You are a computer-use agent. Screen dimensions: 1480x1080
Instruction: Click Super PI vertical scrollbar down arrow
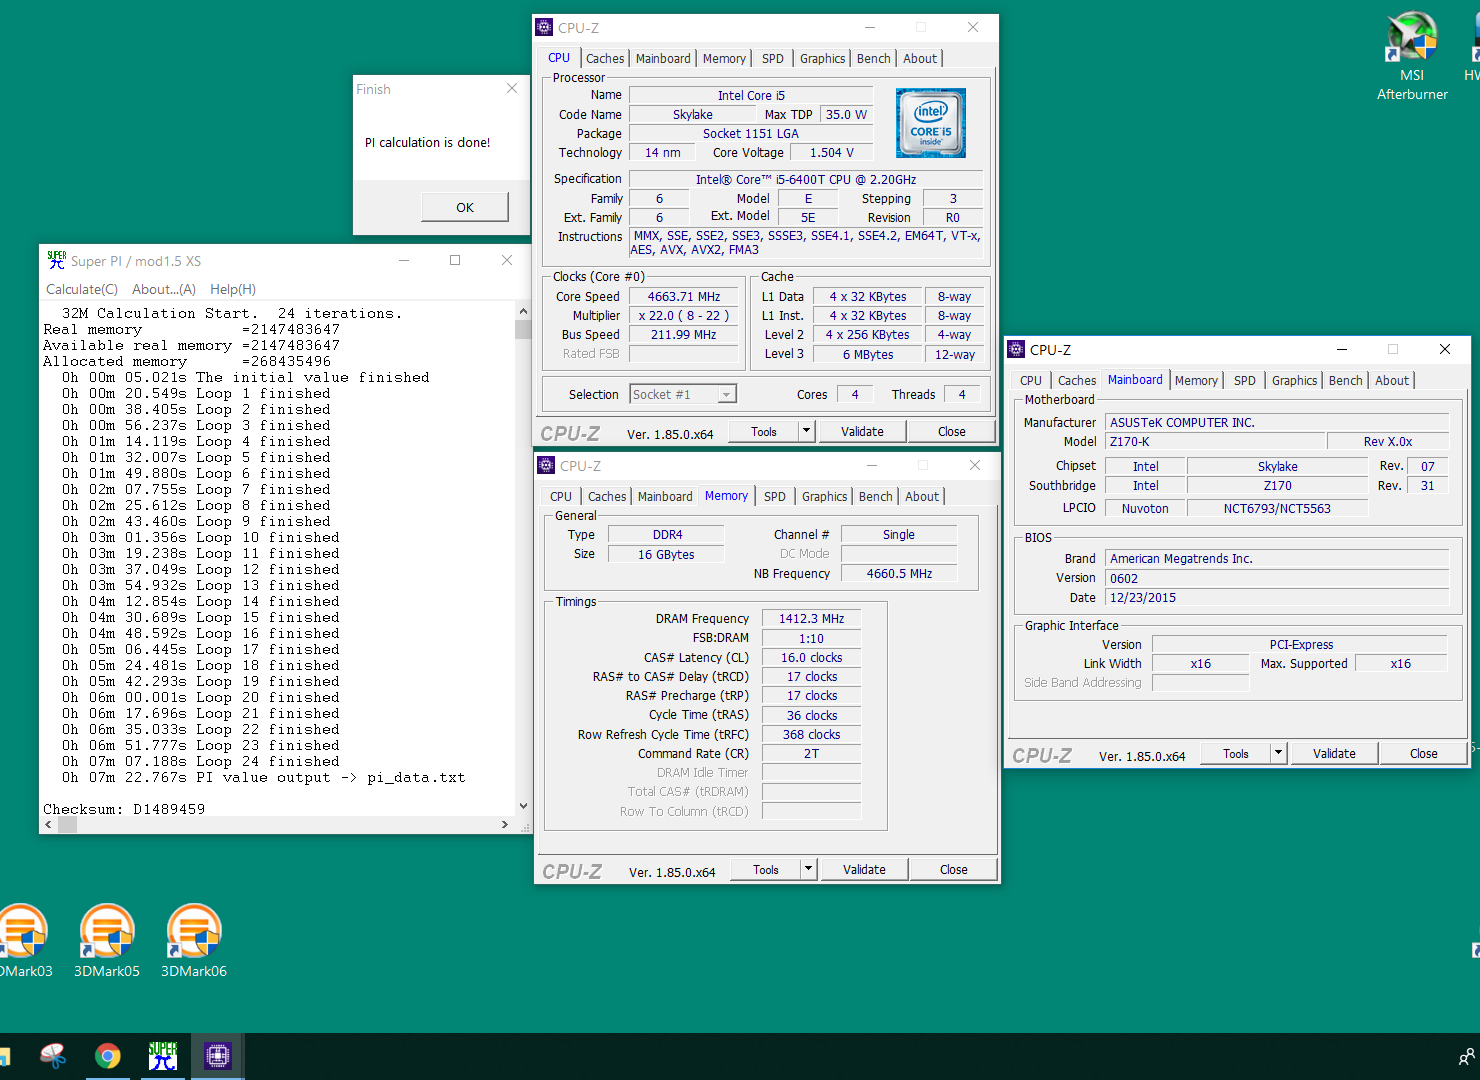tap(522, 806)
